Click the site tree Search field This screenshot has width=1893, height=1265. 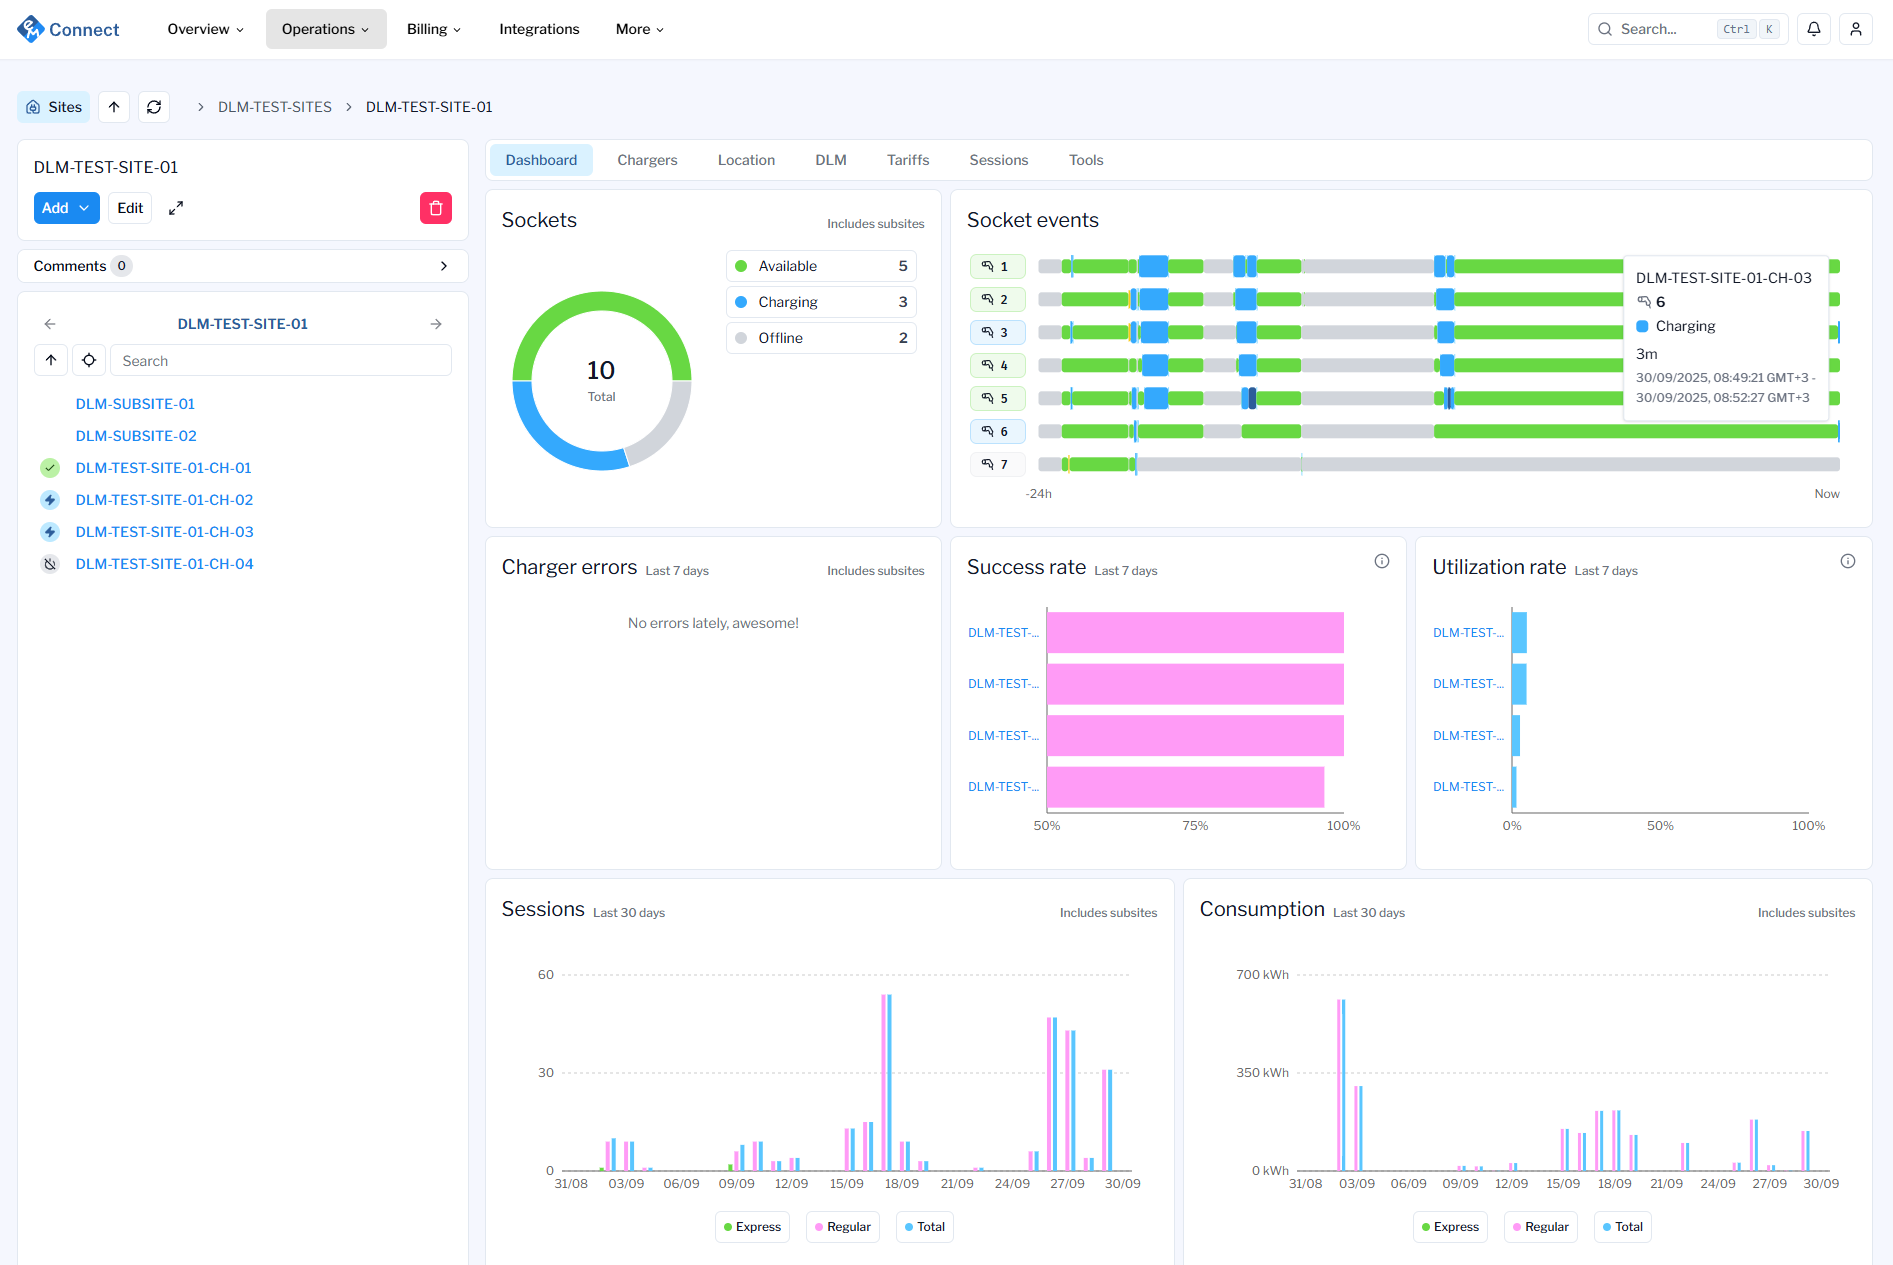(281, 360)
